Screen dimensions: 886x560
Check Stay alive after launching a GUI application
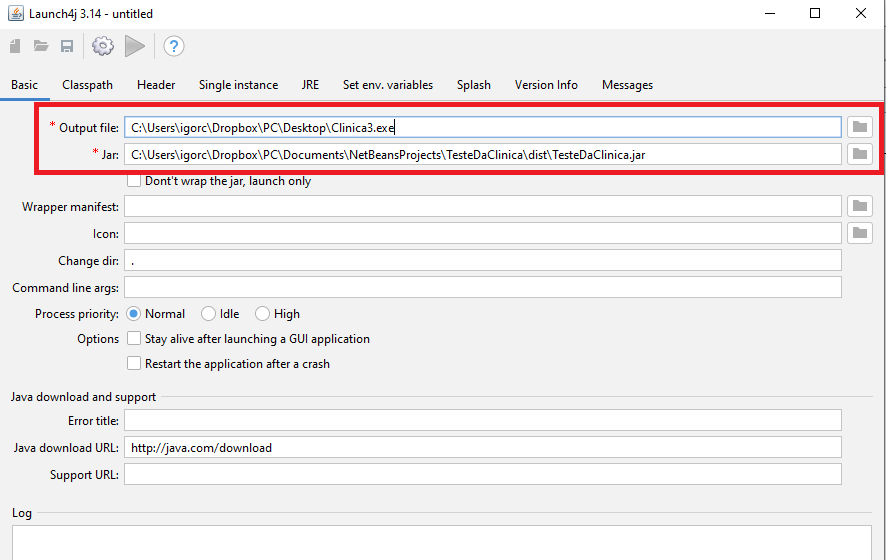pyautogui.click(x=134, y=338)
